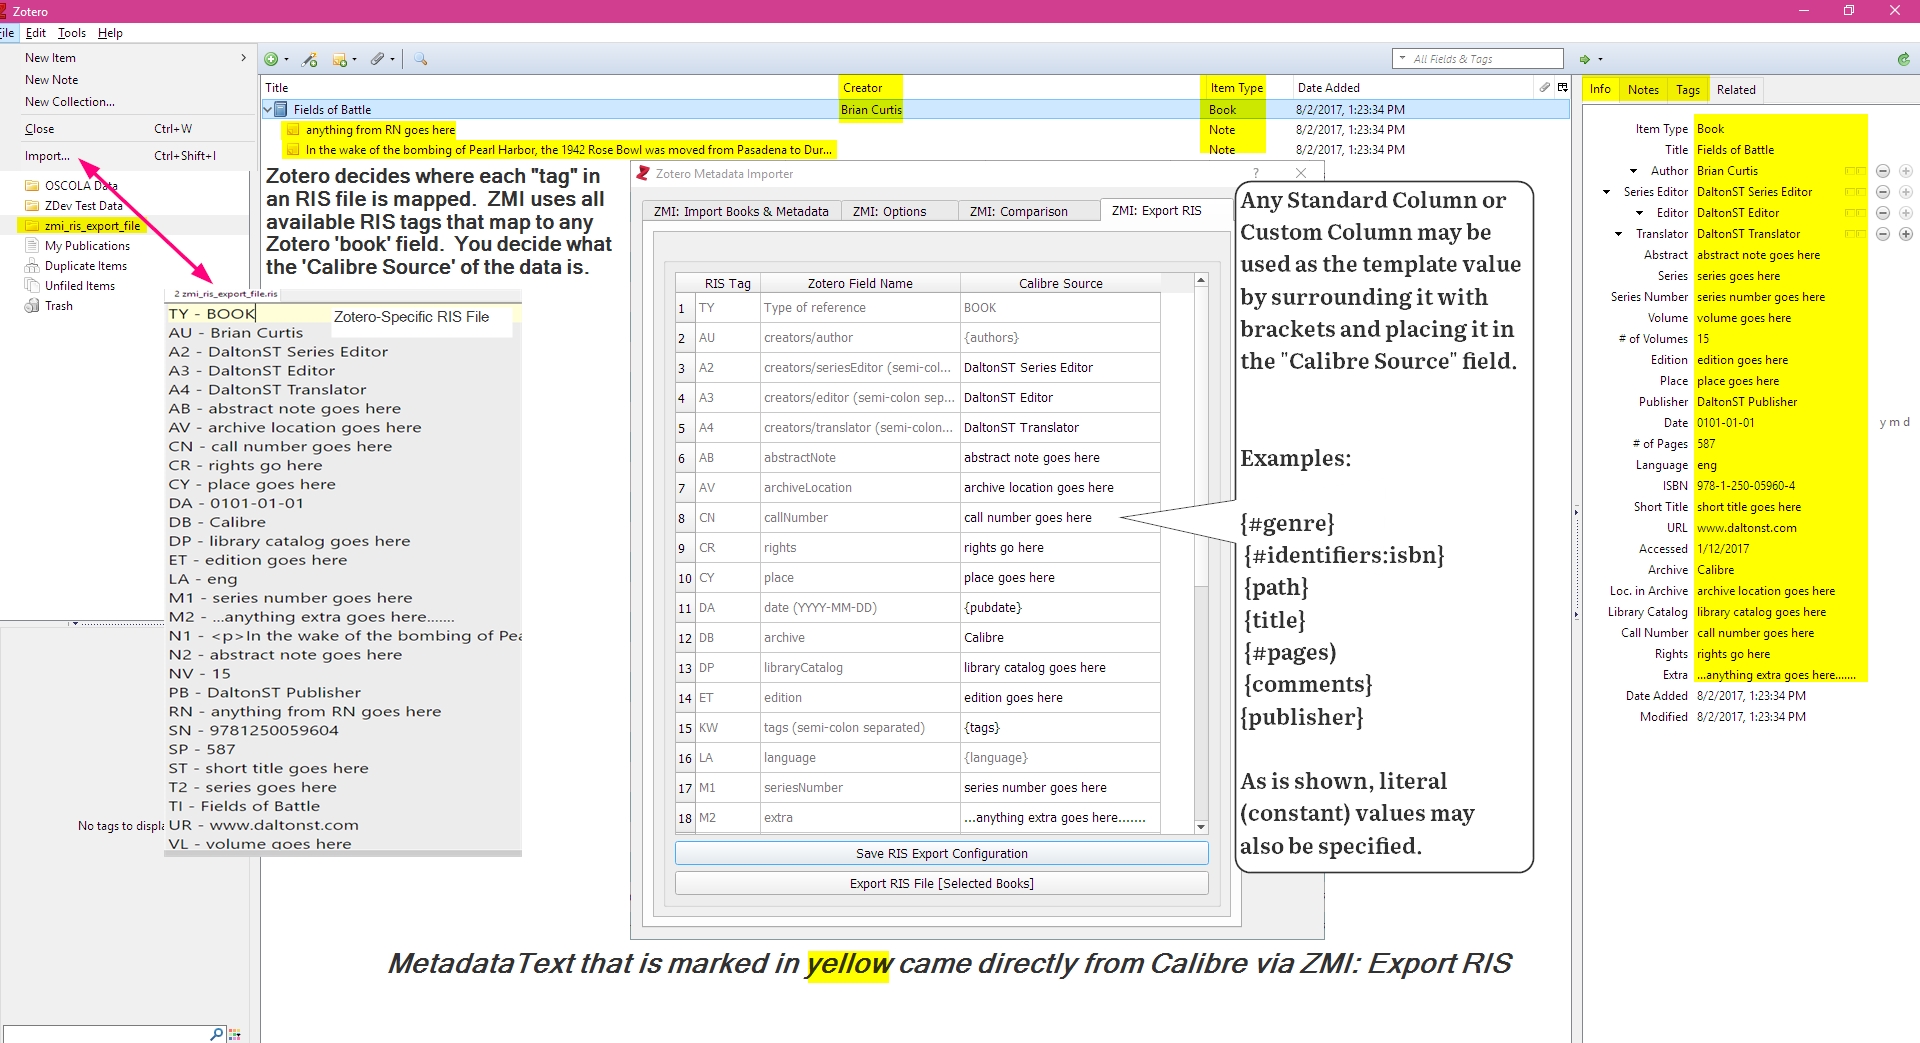Collapse the Fields of Battle item row
This screenshot has width=1920, height=1043.
tap(268, 109)
